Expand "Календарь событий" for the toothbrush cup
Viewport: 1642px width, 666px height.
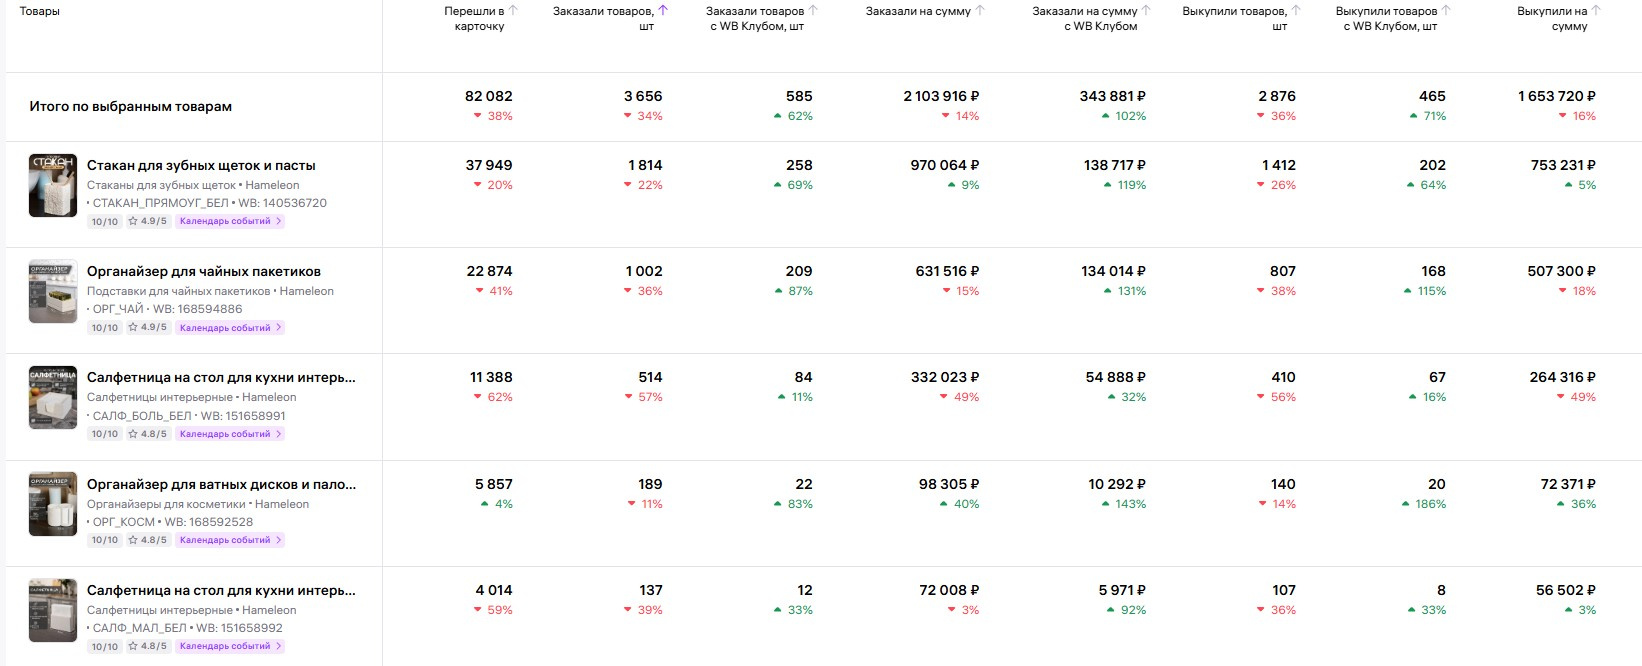[x=230, y=221]
